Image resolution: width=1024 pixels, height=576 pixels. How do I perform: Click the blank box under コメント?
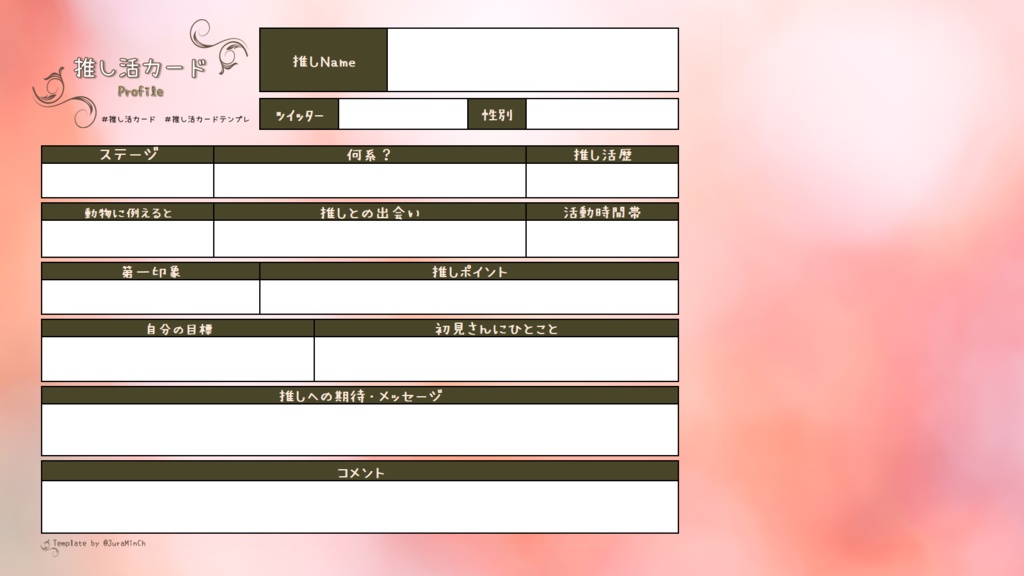(x=360, y=507)
